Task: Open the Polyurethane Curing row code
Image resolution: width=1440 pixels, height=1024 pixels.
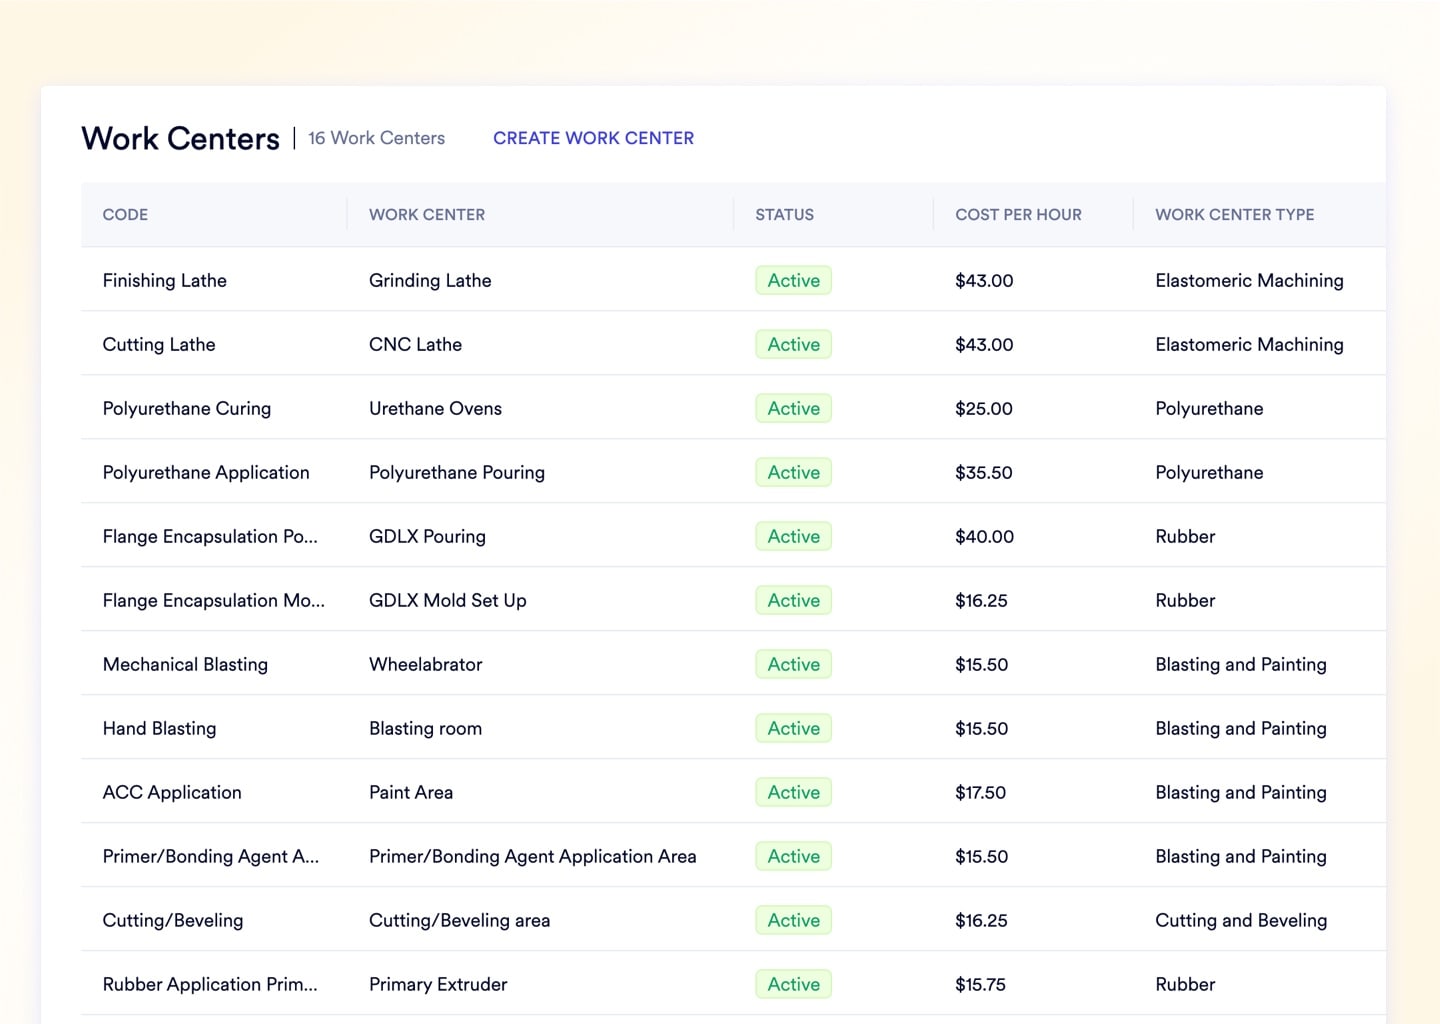Action: point(187,408)
